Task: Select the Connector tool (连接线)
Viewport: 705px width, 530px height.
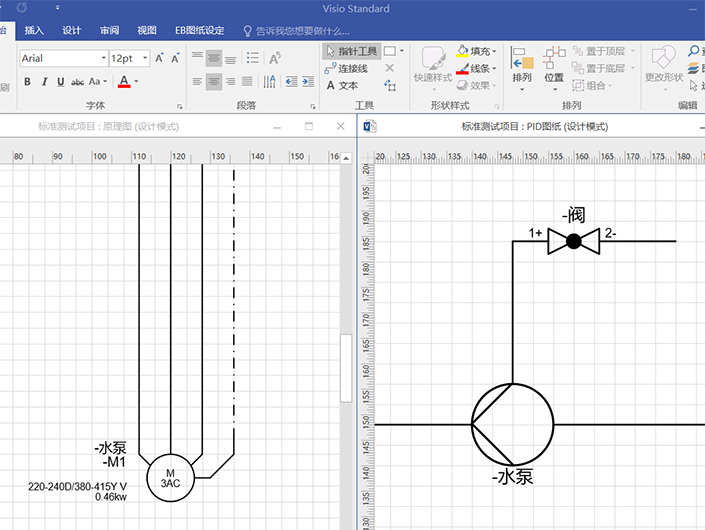Action: (345, 68)
